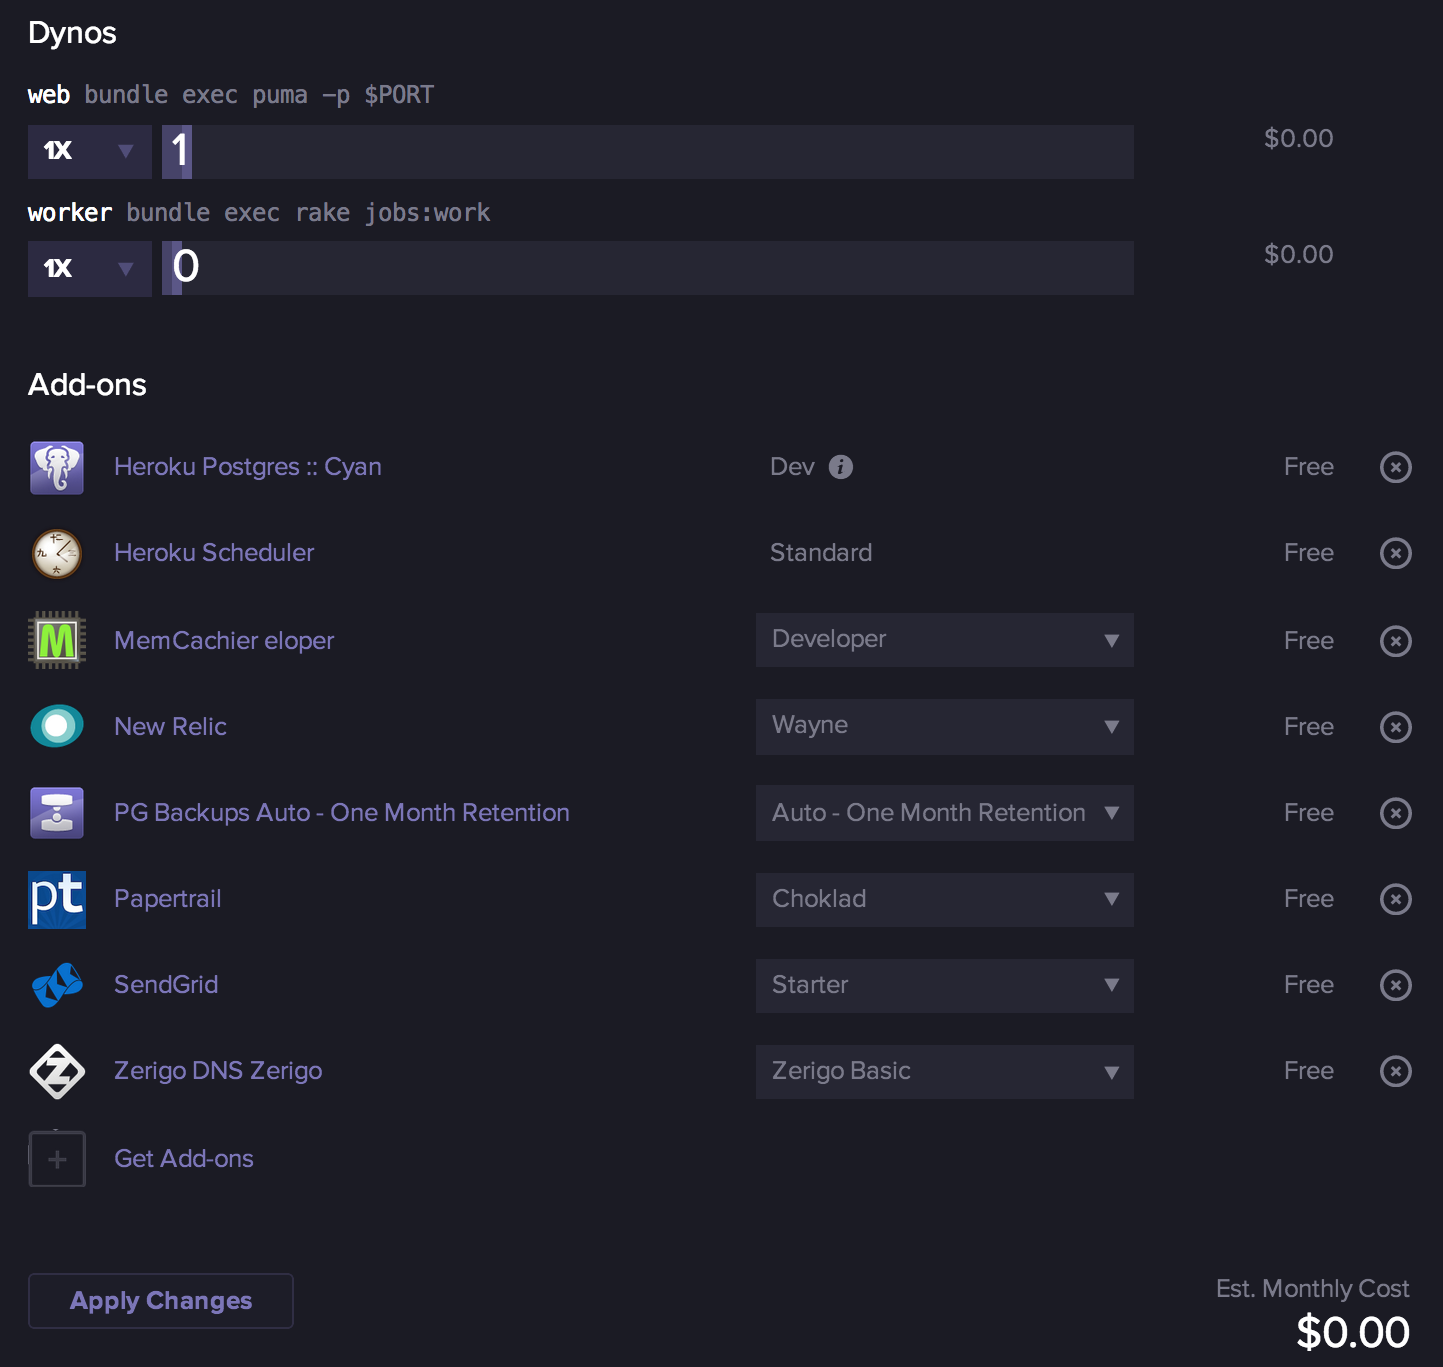The height and width of the screenshot is (1367, 1443).
Task: Click the total $0.00 monthly cost
Action: tap(1353, 1333)
